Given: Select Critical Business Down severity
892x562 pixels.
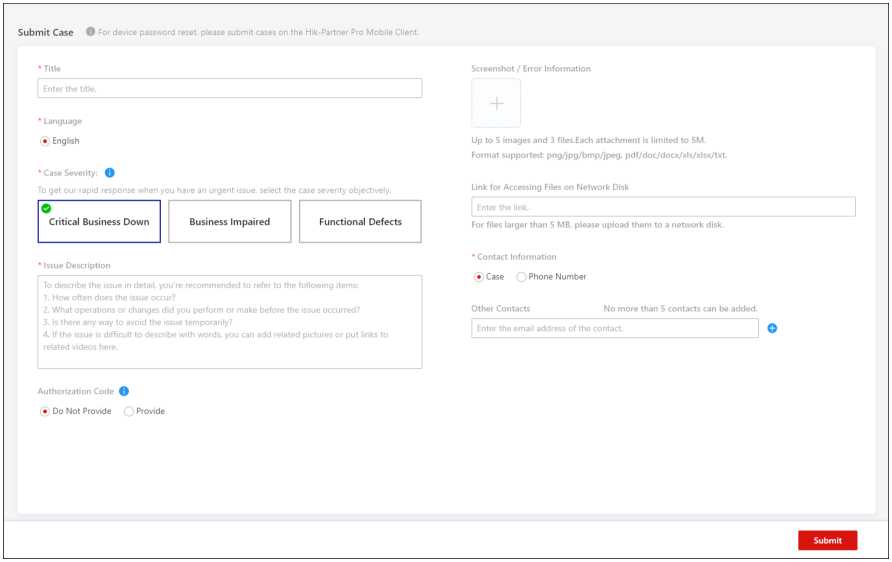Looking at the screenshot, I should pyautogui.click(x=99, y=222).
